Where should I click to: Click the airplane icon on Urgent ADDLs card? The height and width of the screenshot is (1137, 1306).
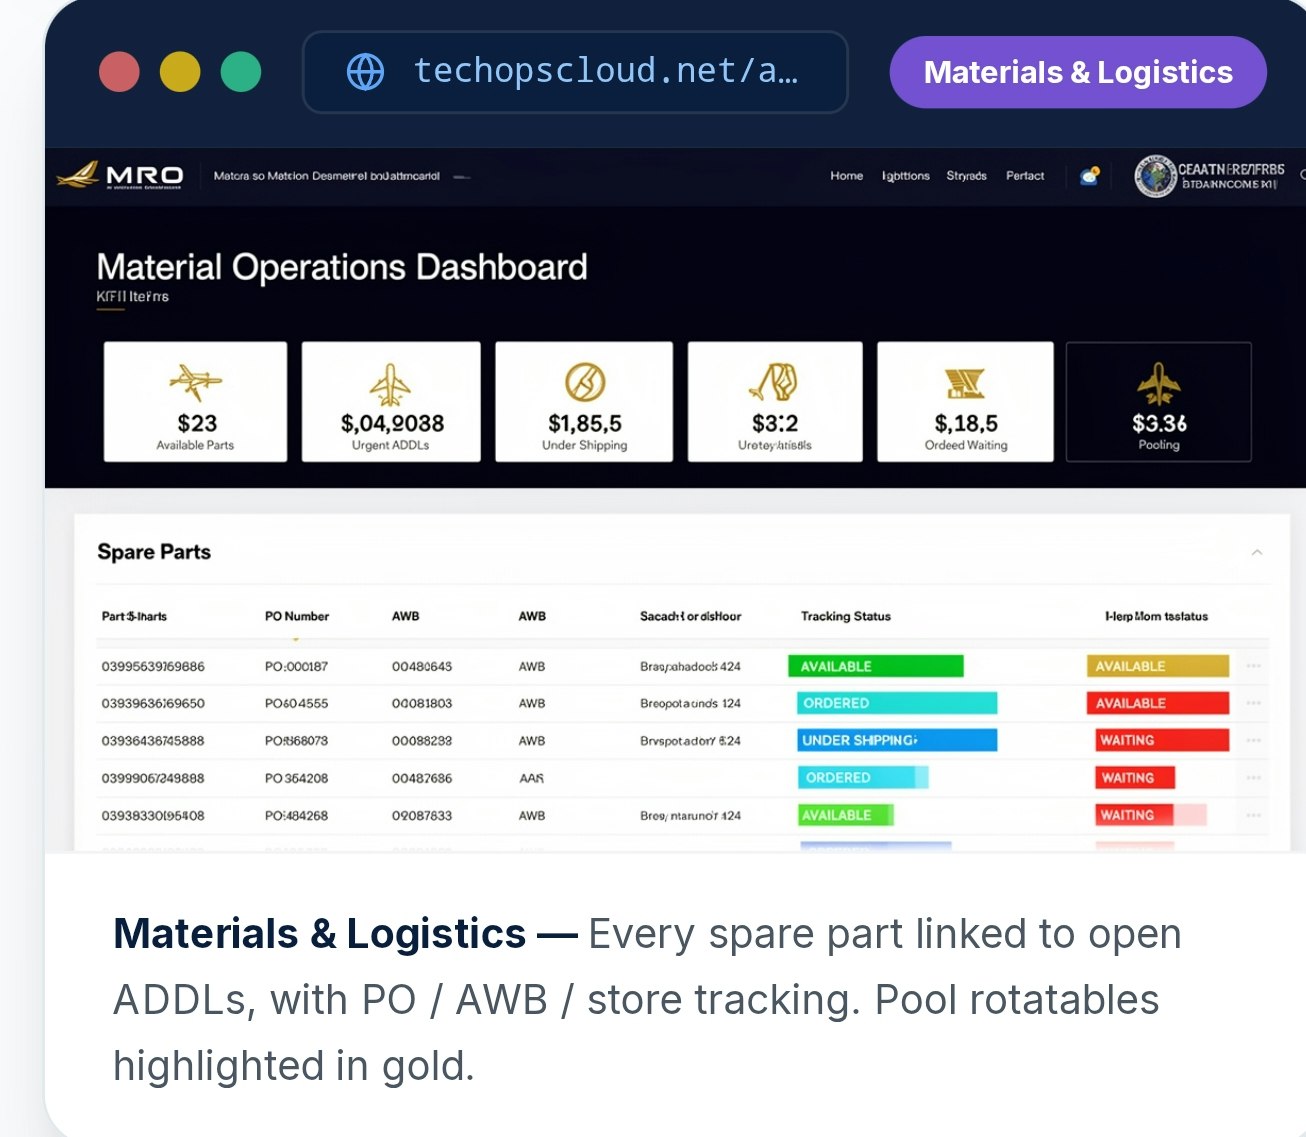390,384
